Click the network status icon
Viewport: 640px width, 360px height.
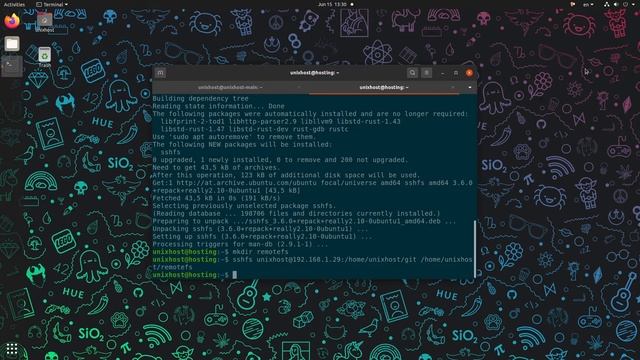tap(607, 4)
